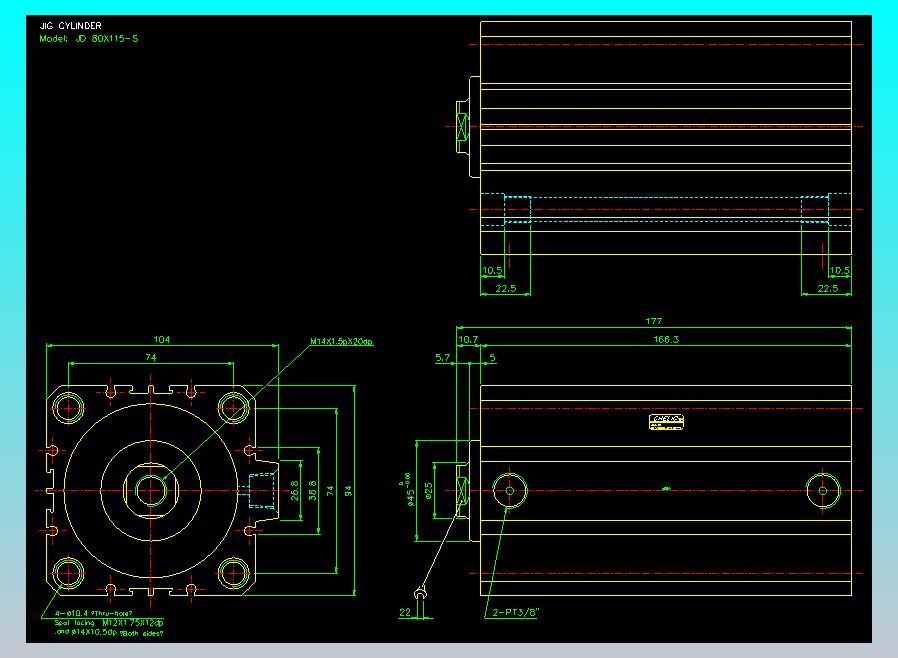Viewport: 898px width, 658px height.
Task: Click the center piston rod bore circle
Action: point(151,490)
